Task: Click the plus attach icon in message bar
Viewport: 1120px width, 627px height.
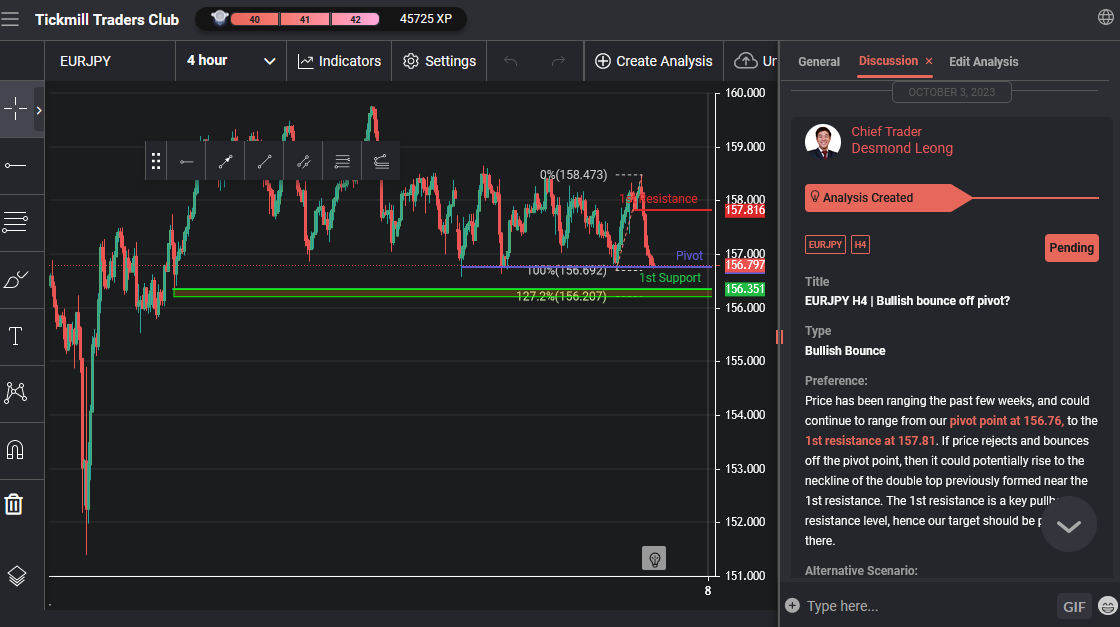Action: tap(792, 606)
